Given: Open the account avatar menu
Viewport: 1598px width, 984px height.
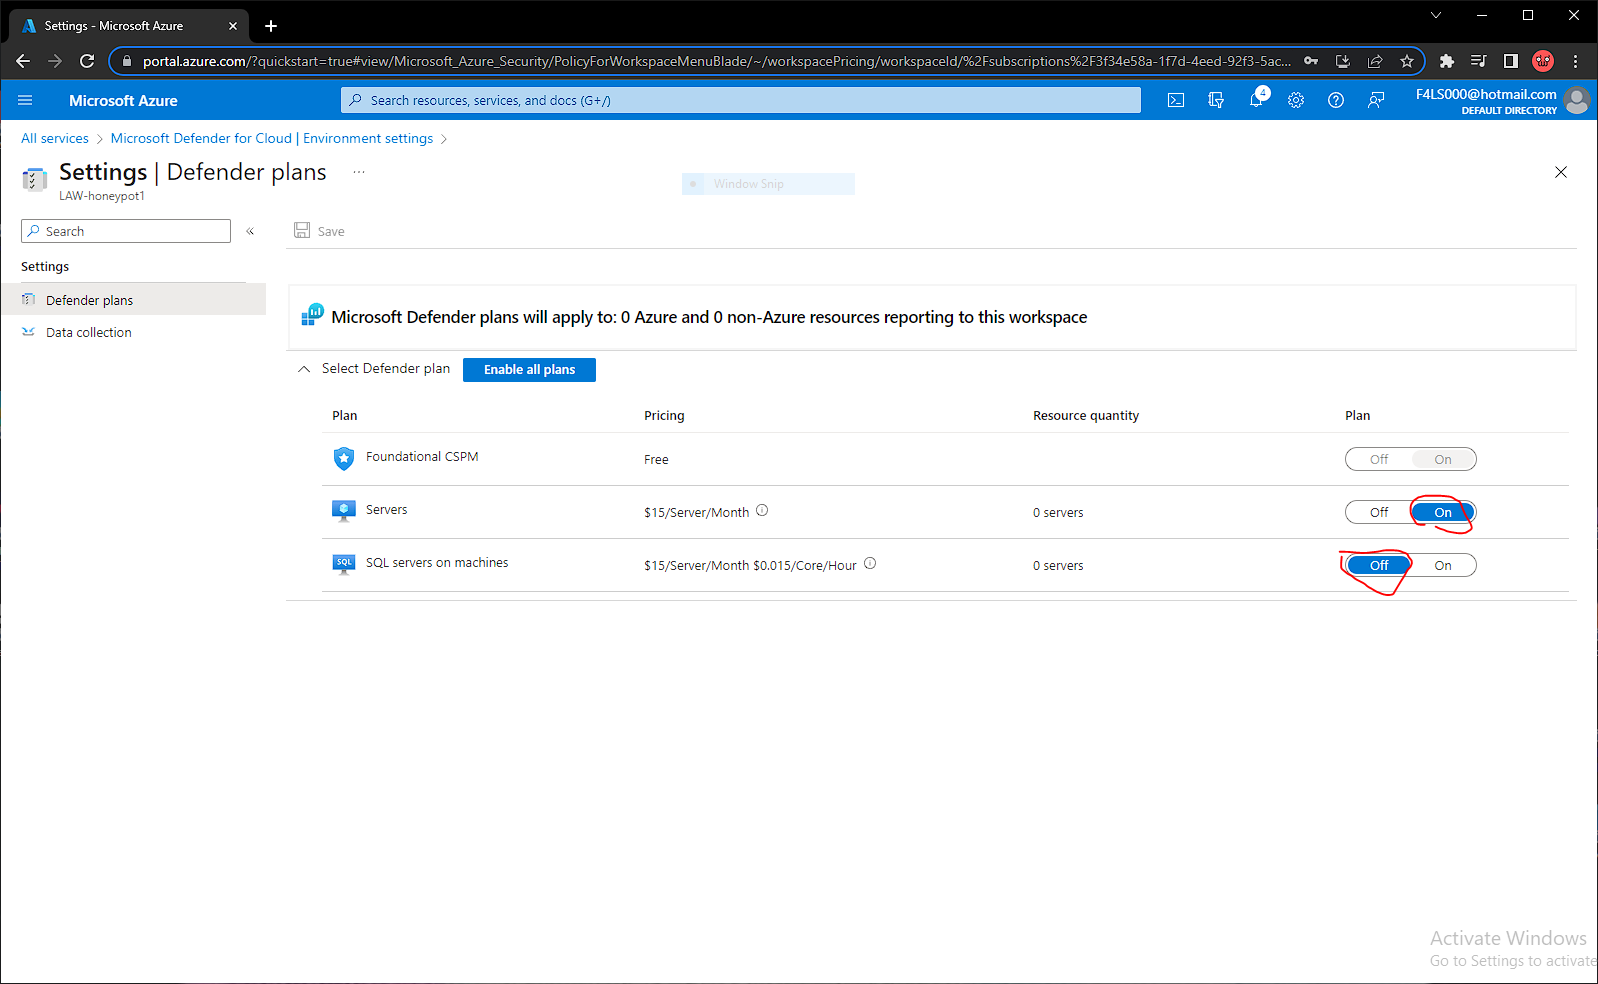Looking at the screenshot, I should tap(1577, 100).
